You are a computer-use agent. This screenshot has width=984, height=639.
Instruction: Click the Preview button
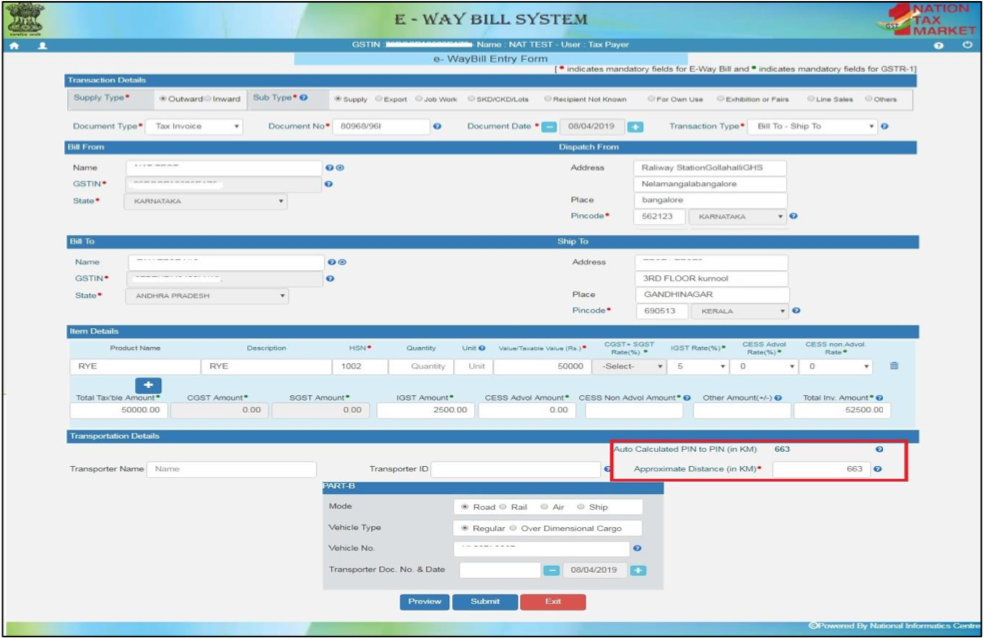(x=424, y=602)
